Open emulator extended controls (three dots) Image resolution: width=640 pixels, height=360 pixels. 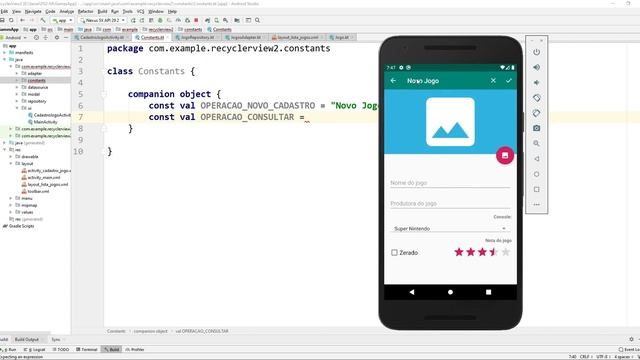(536, 204)
